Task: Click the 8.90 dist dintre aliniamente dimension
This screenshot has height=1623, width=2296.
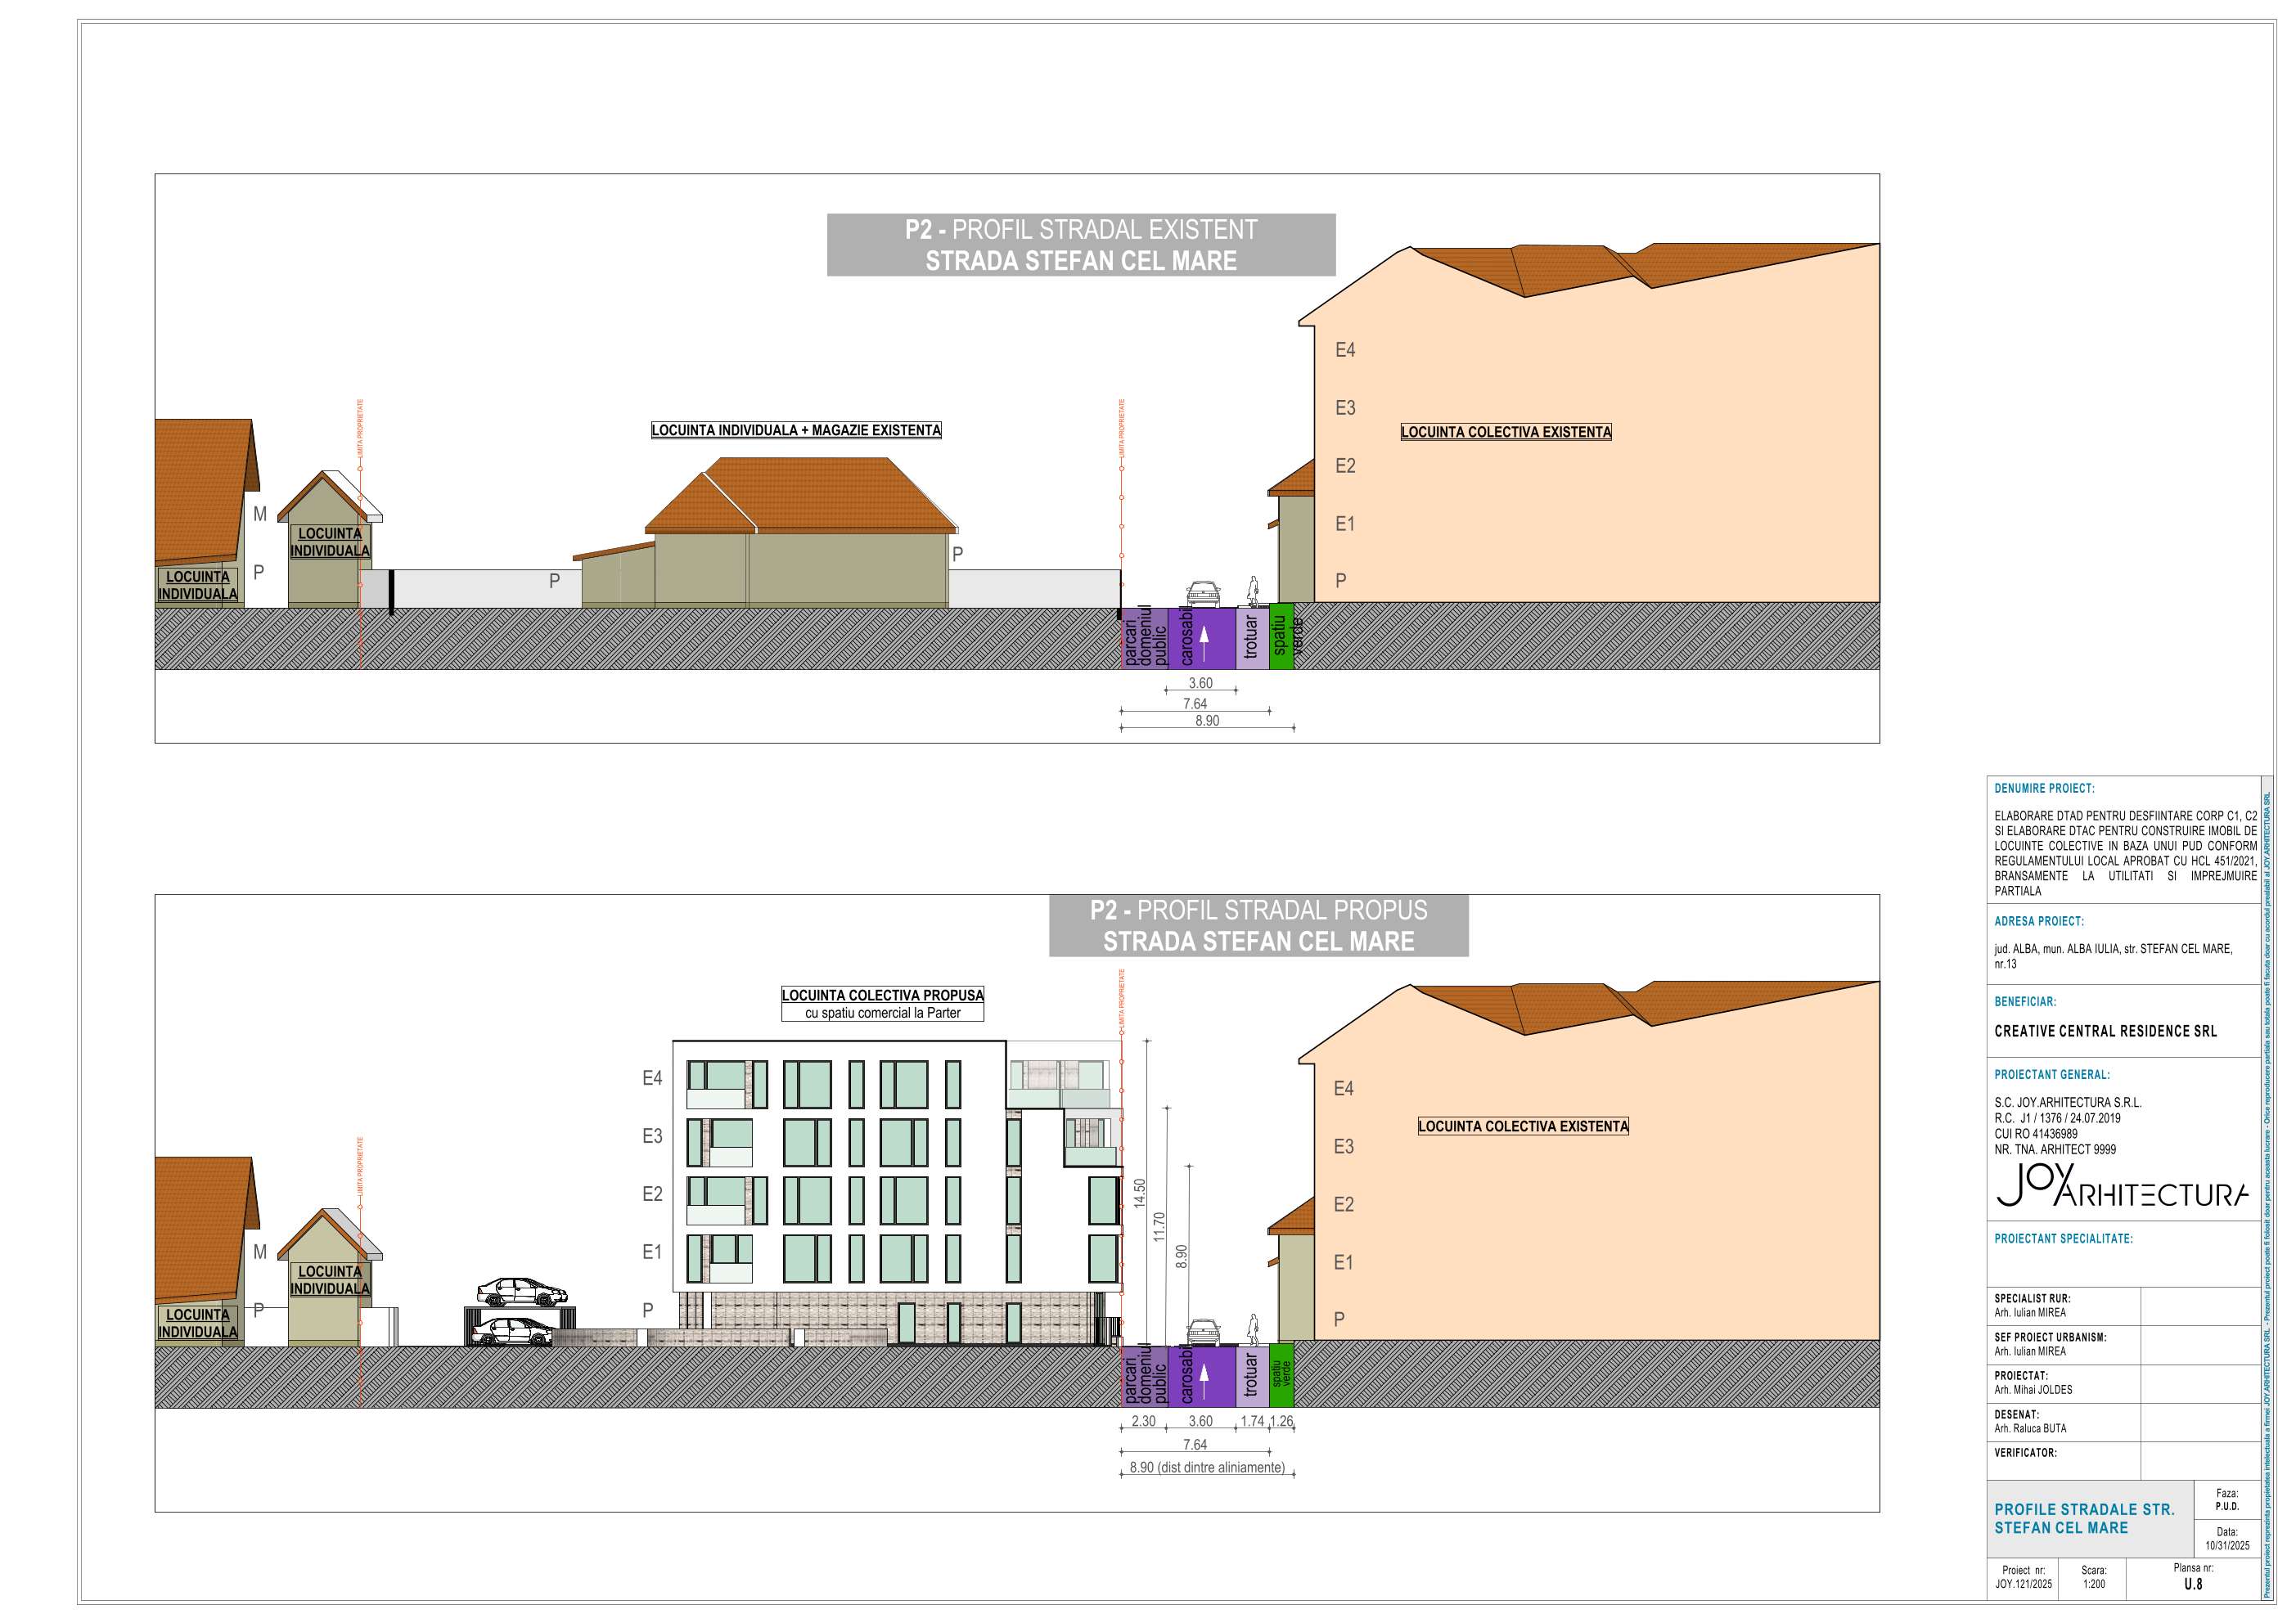Action: [1206, 1468]
